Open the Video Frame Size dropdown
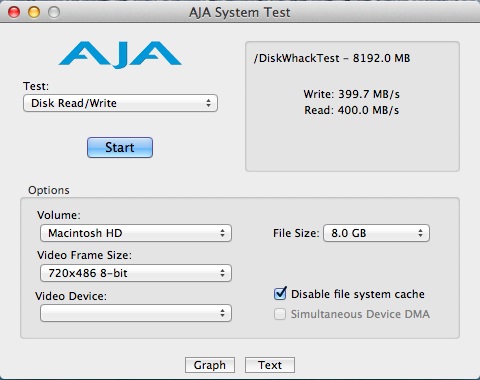 pos(136,273)
